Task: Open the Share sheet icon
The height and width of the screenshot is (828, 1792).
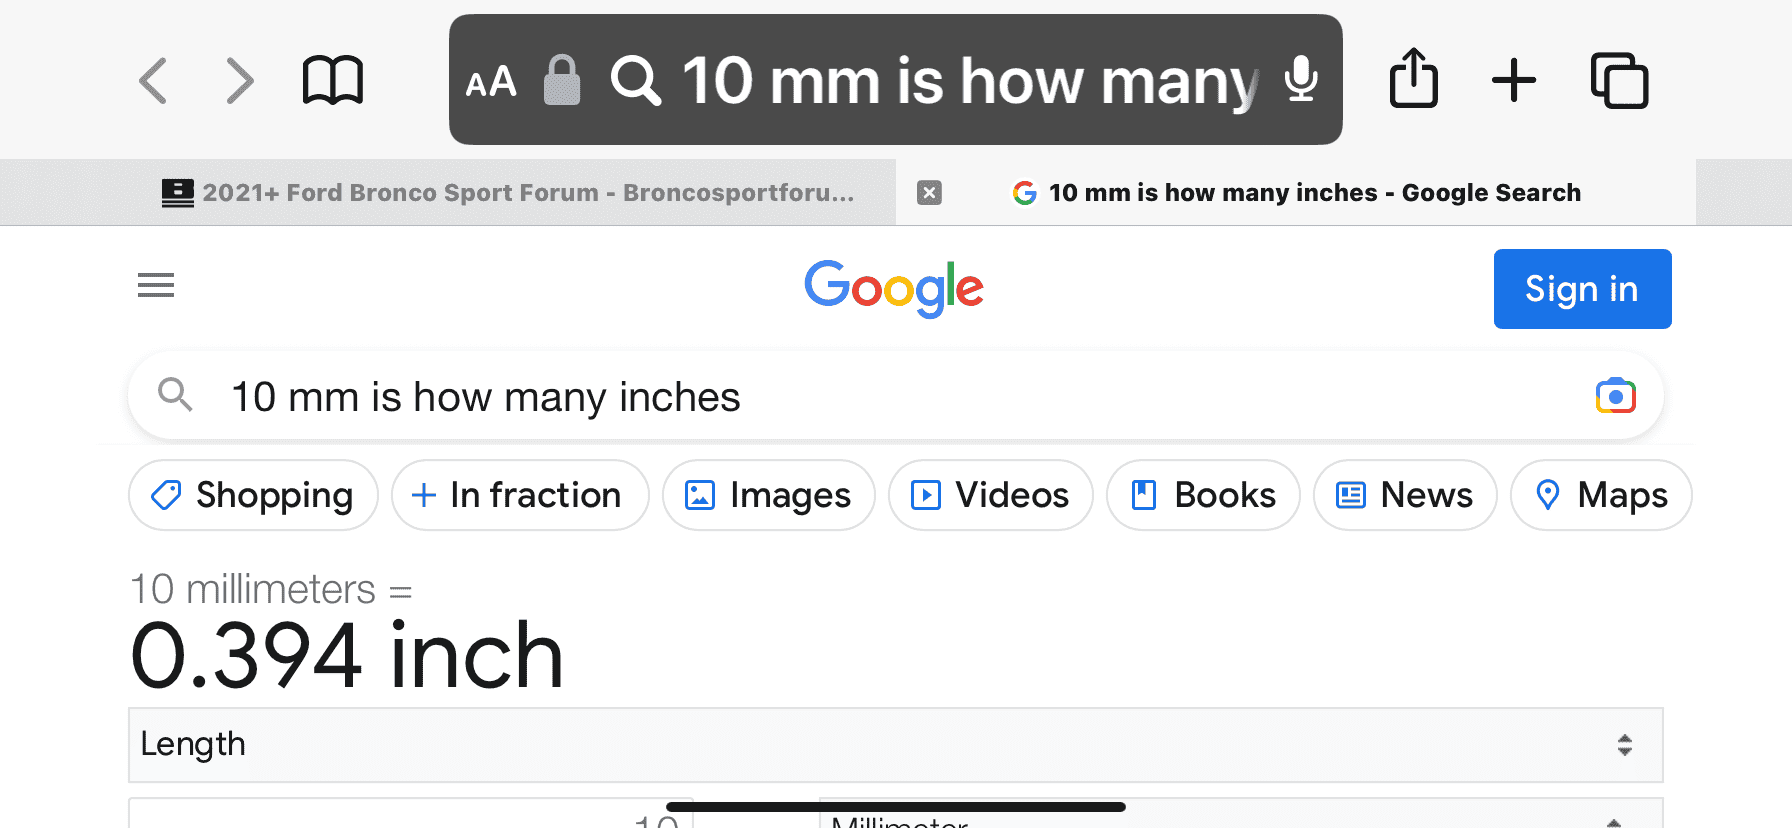Action: tap(1414, 79)
